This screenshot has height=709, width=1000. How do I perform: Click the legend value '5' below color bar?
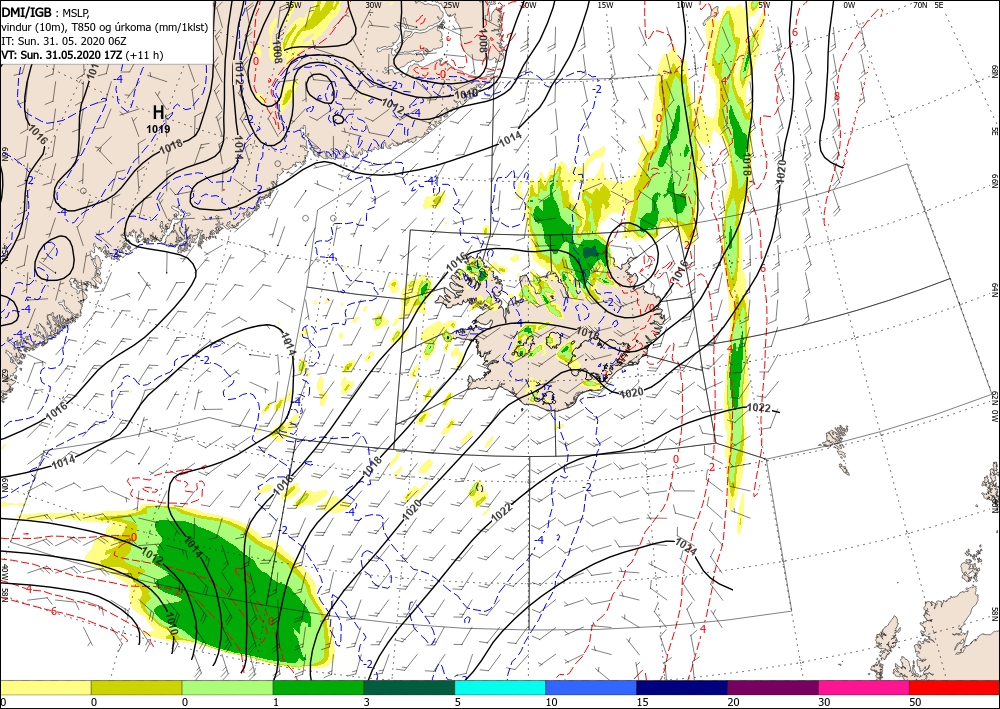coord(457,702)
